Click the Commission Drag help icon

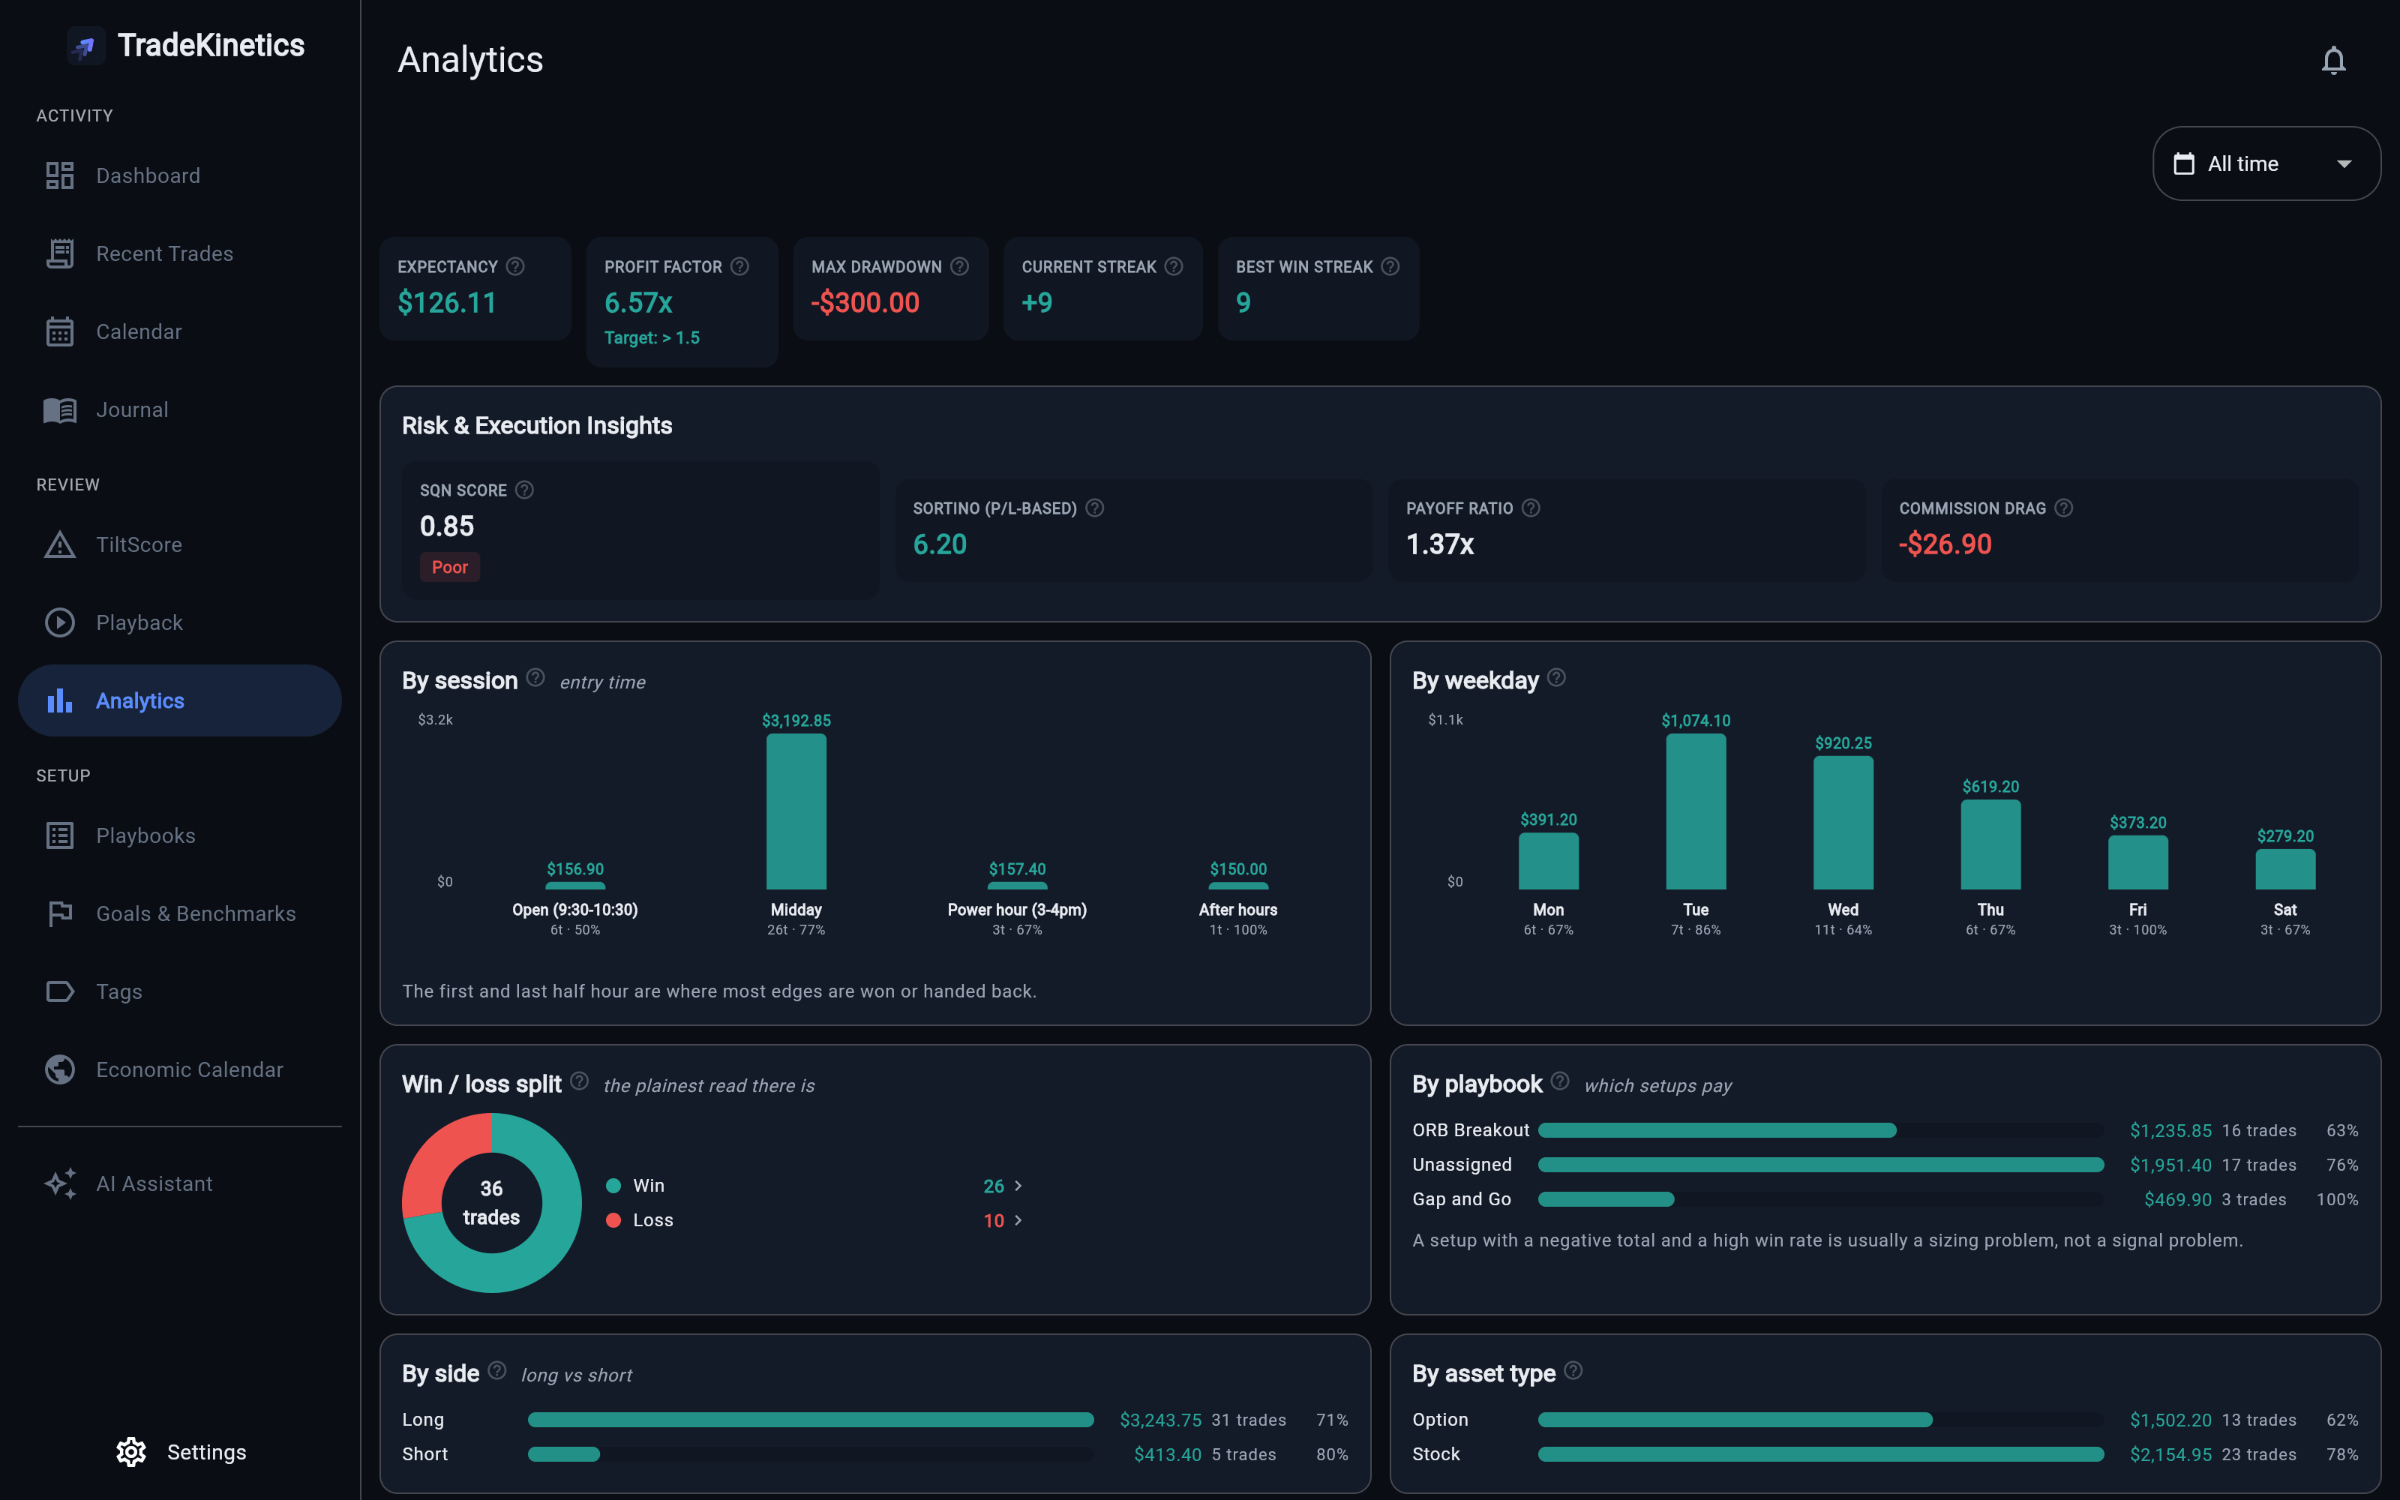coord(2064,508)
